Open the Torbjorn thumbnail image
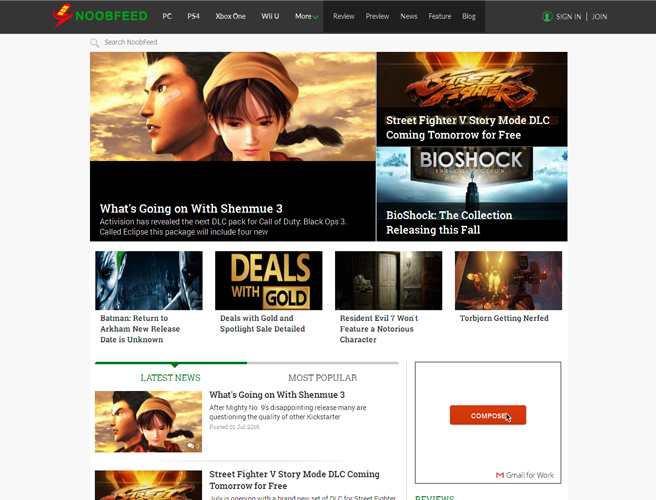 click(x=508, y=280)
